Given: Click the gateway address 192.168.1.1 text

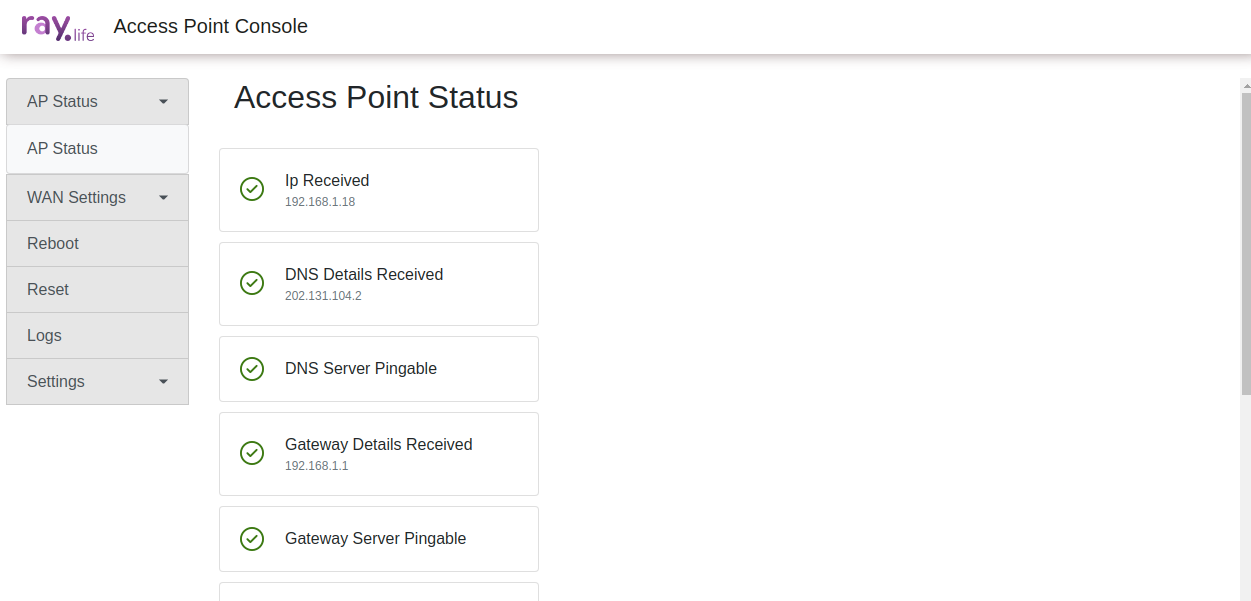Looking at the screenshot, I should [316, 466].
